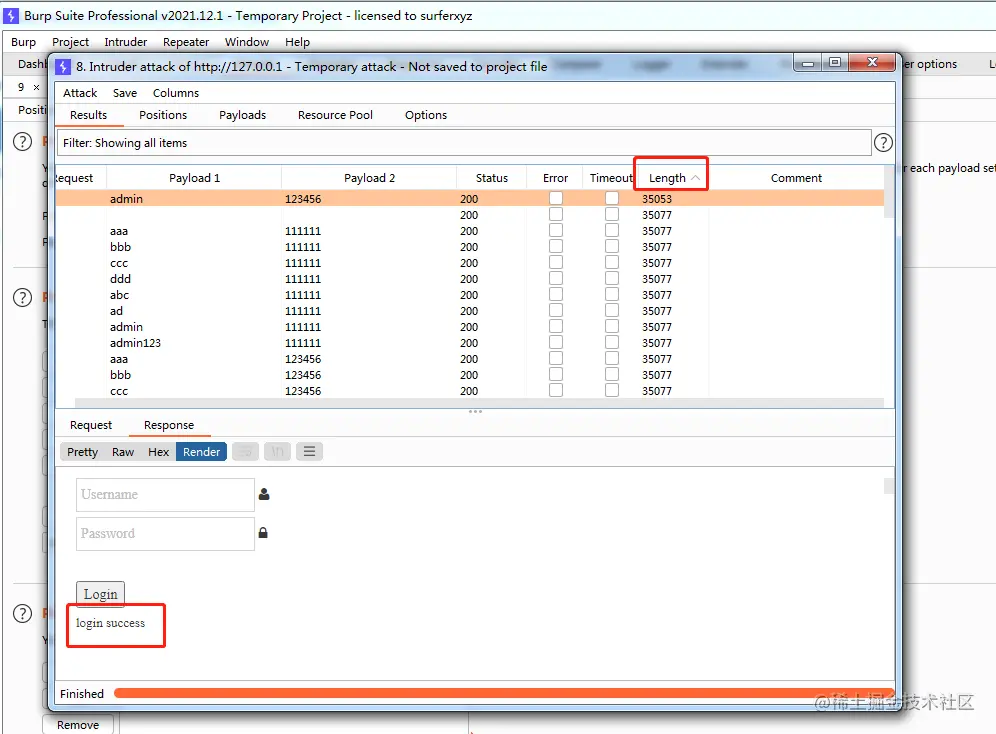Toggle Timeout checkbox in bbb 111111 row

612,246
